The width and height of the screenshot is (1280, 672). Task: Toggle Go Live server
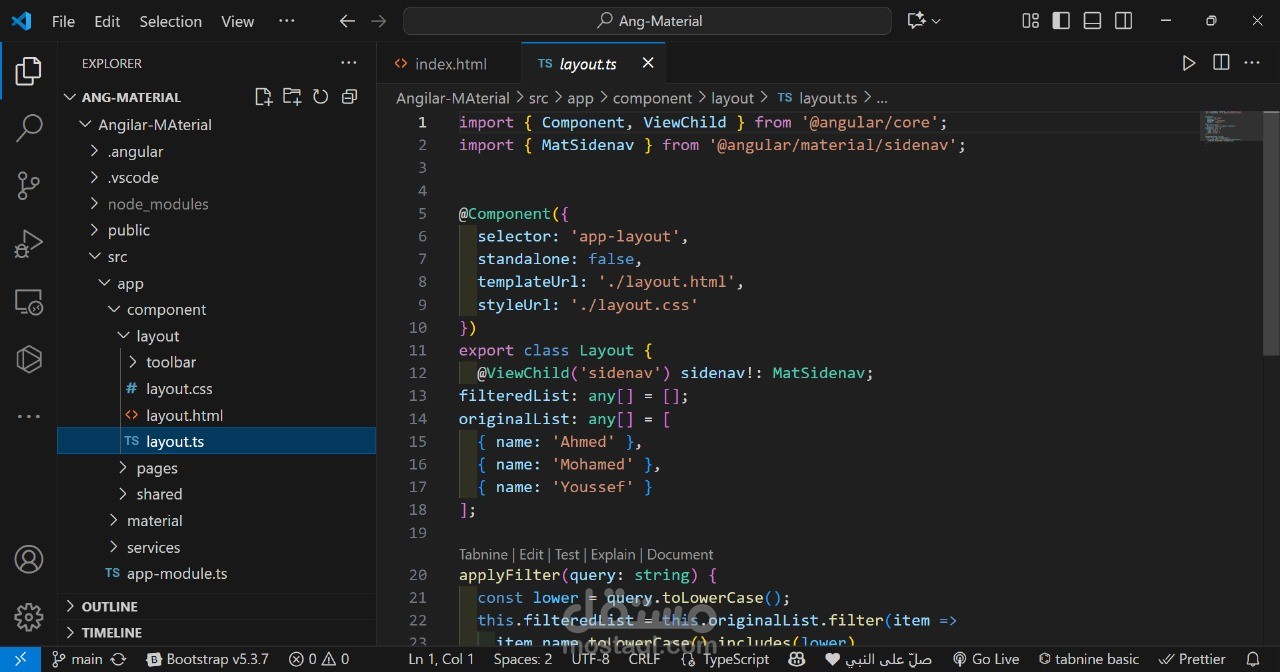[x=985, y=659]
